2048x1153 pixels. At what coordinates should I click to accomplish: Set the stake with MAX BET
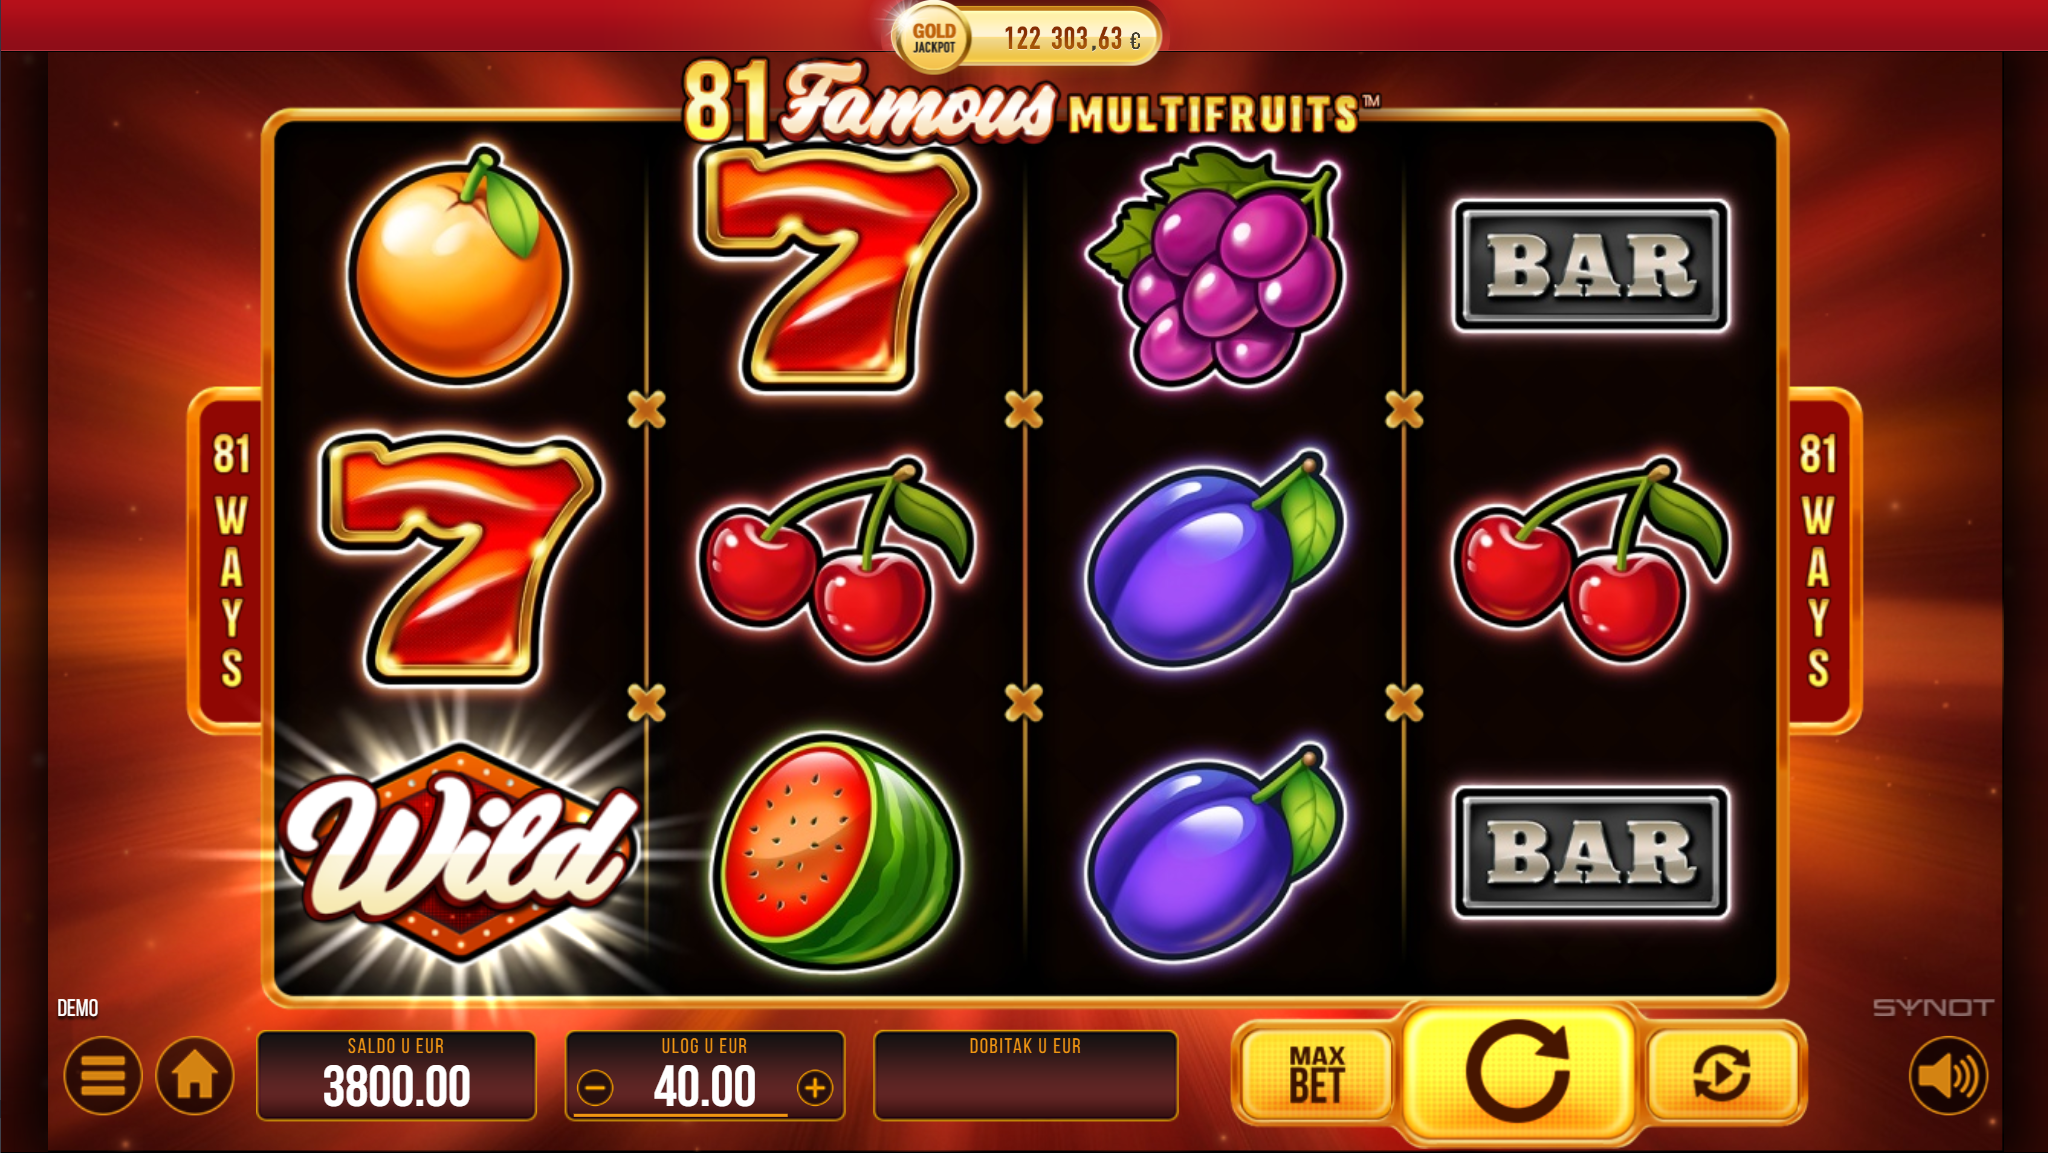tap(1316, 1074)
